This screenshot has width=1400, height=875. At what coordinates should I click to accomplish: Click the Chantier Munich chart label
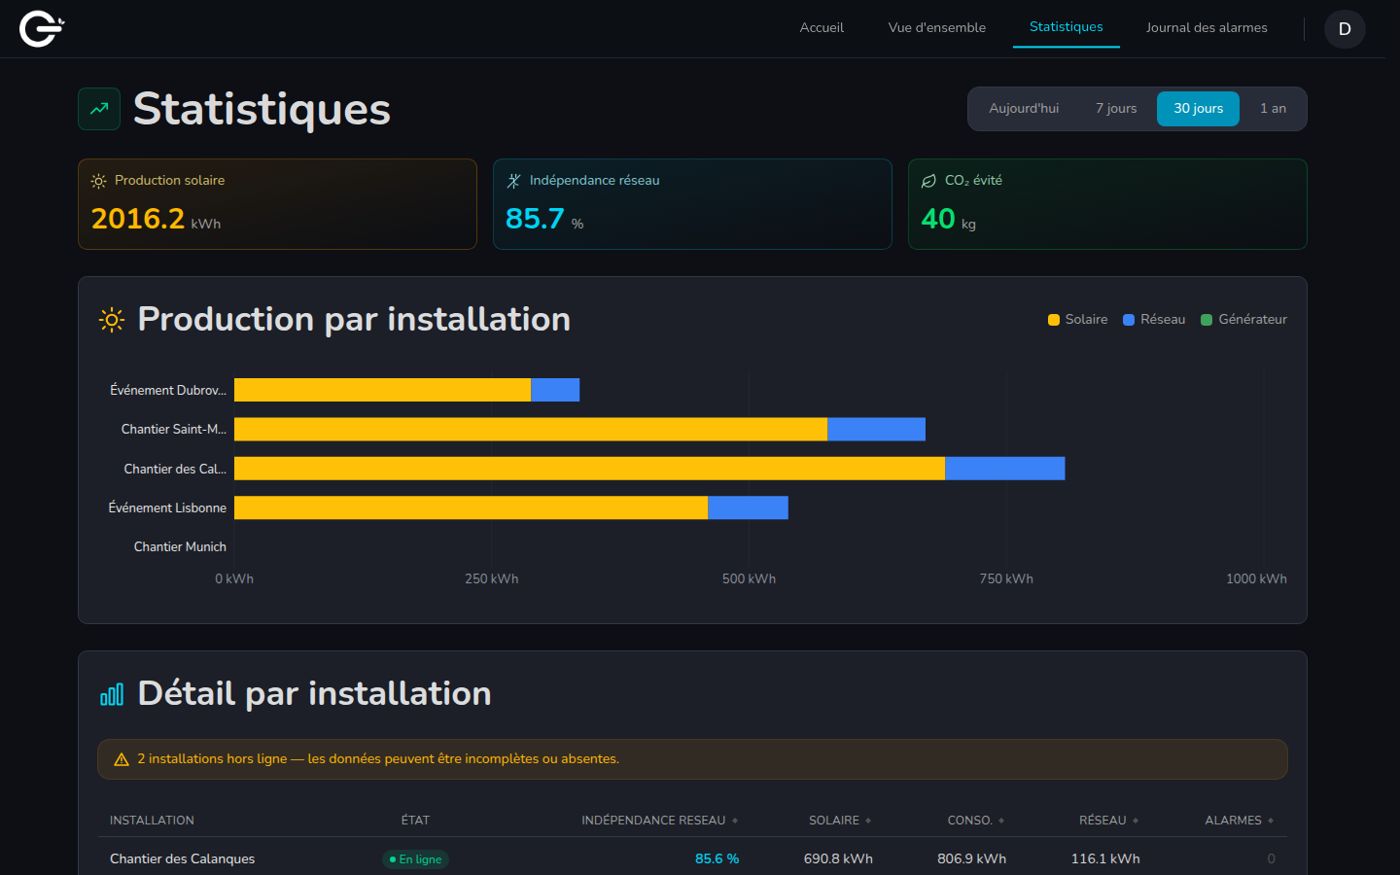point(180,547)
